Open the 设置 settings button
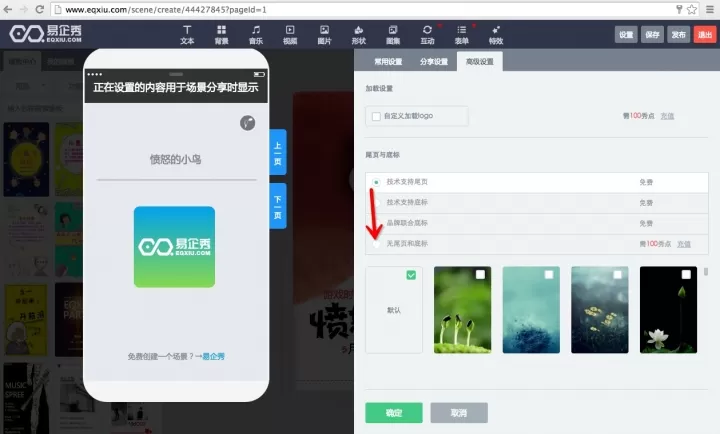 click(626, 34)
